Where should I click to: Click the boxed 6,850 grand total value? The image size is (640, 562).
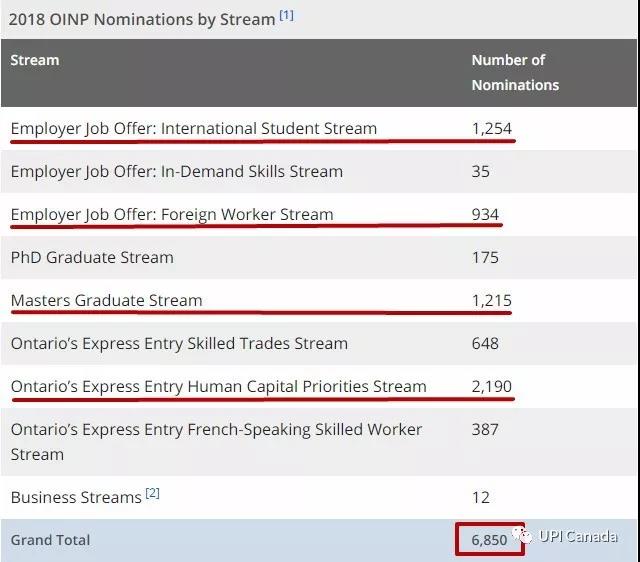(x=490, y=540)
